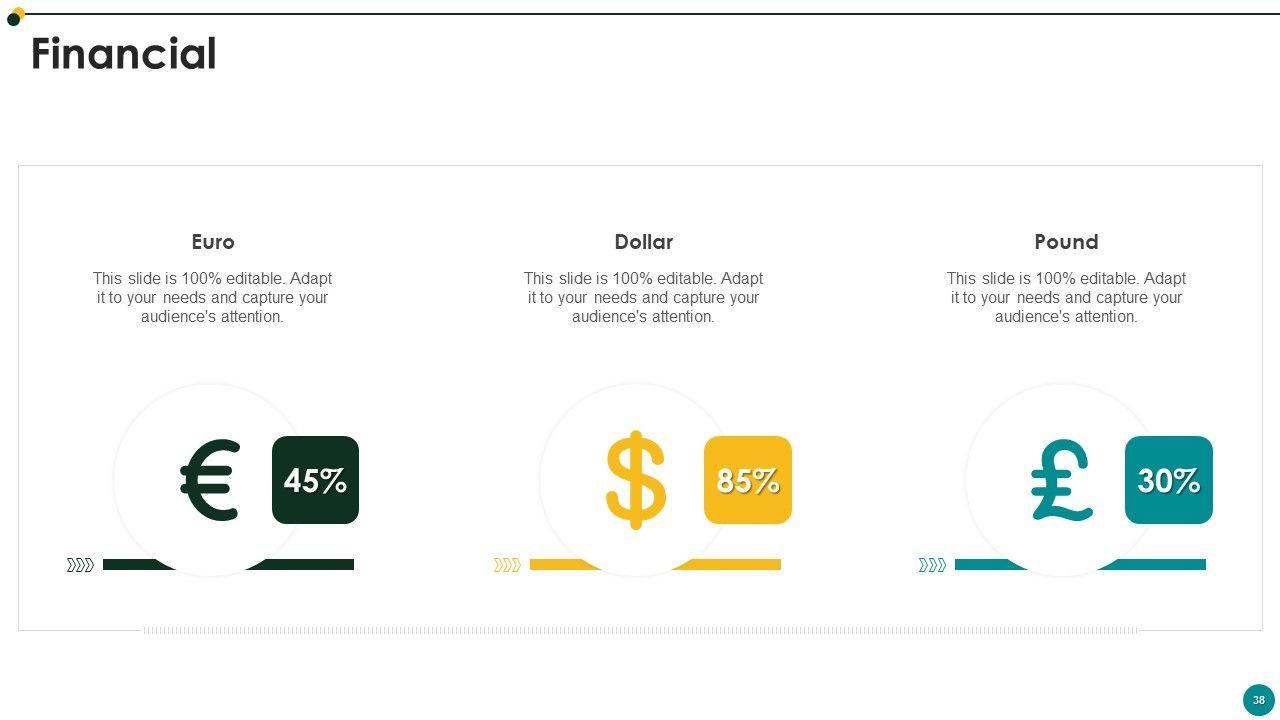Click the Euro currency symbol icon
The image size is (1280, 720).
(x=211, y=480)
